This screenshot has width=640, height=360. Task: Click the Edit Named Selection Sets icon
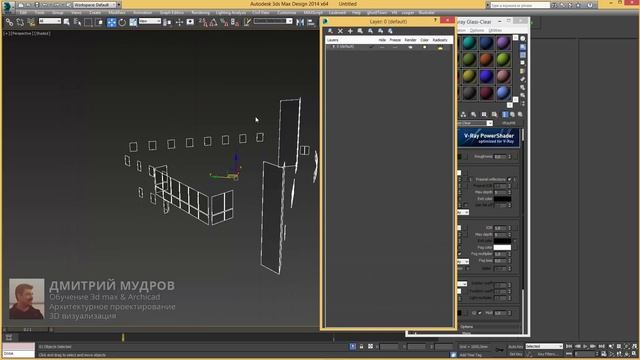(x=247, y=22)
